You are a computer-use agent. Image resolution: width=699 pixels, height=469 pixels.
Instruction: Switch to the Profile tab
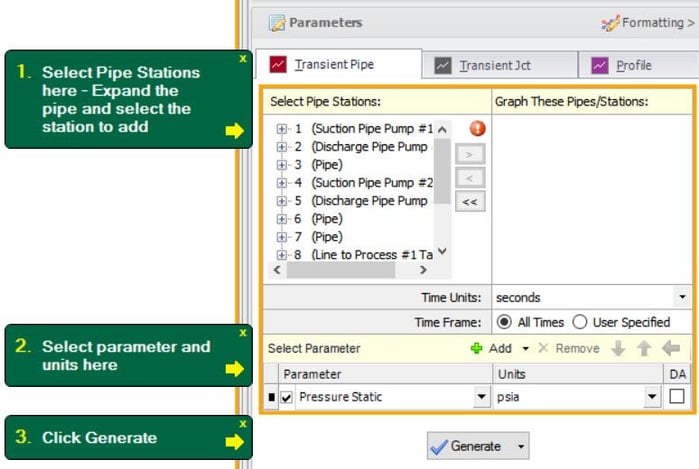pos(638,66)
